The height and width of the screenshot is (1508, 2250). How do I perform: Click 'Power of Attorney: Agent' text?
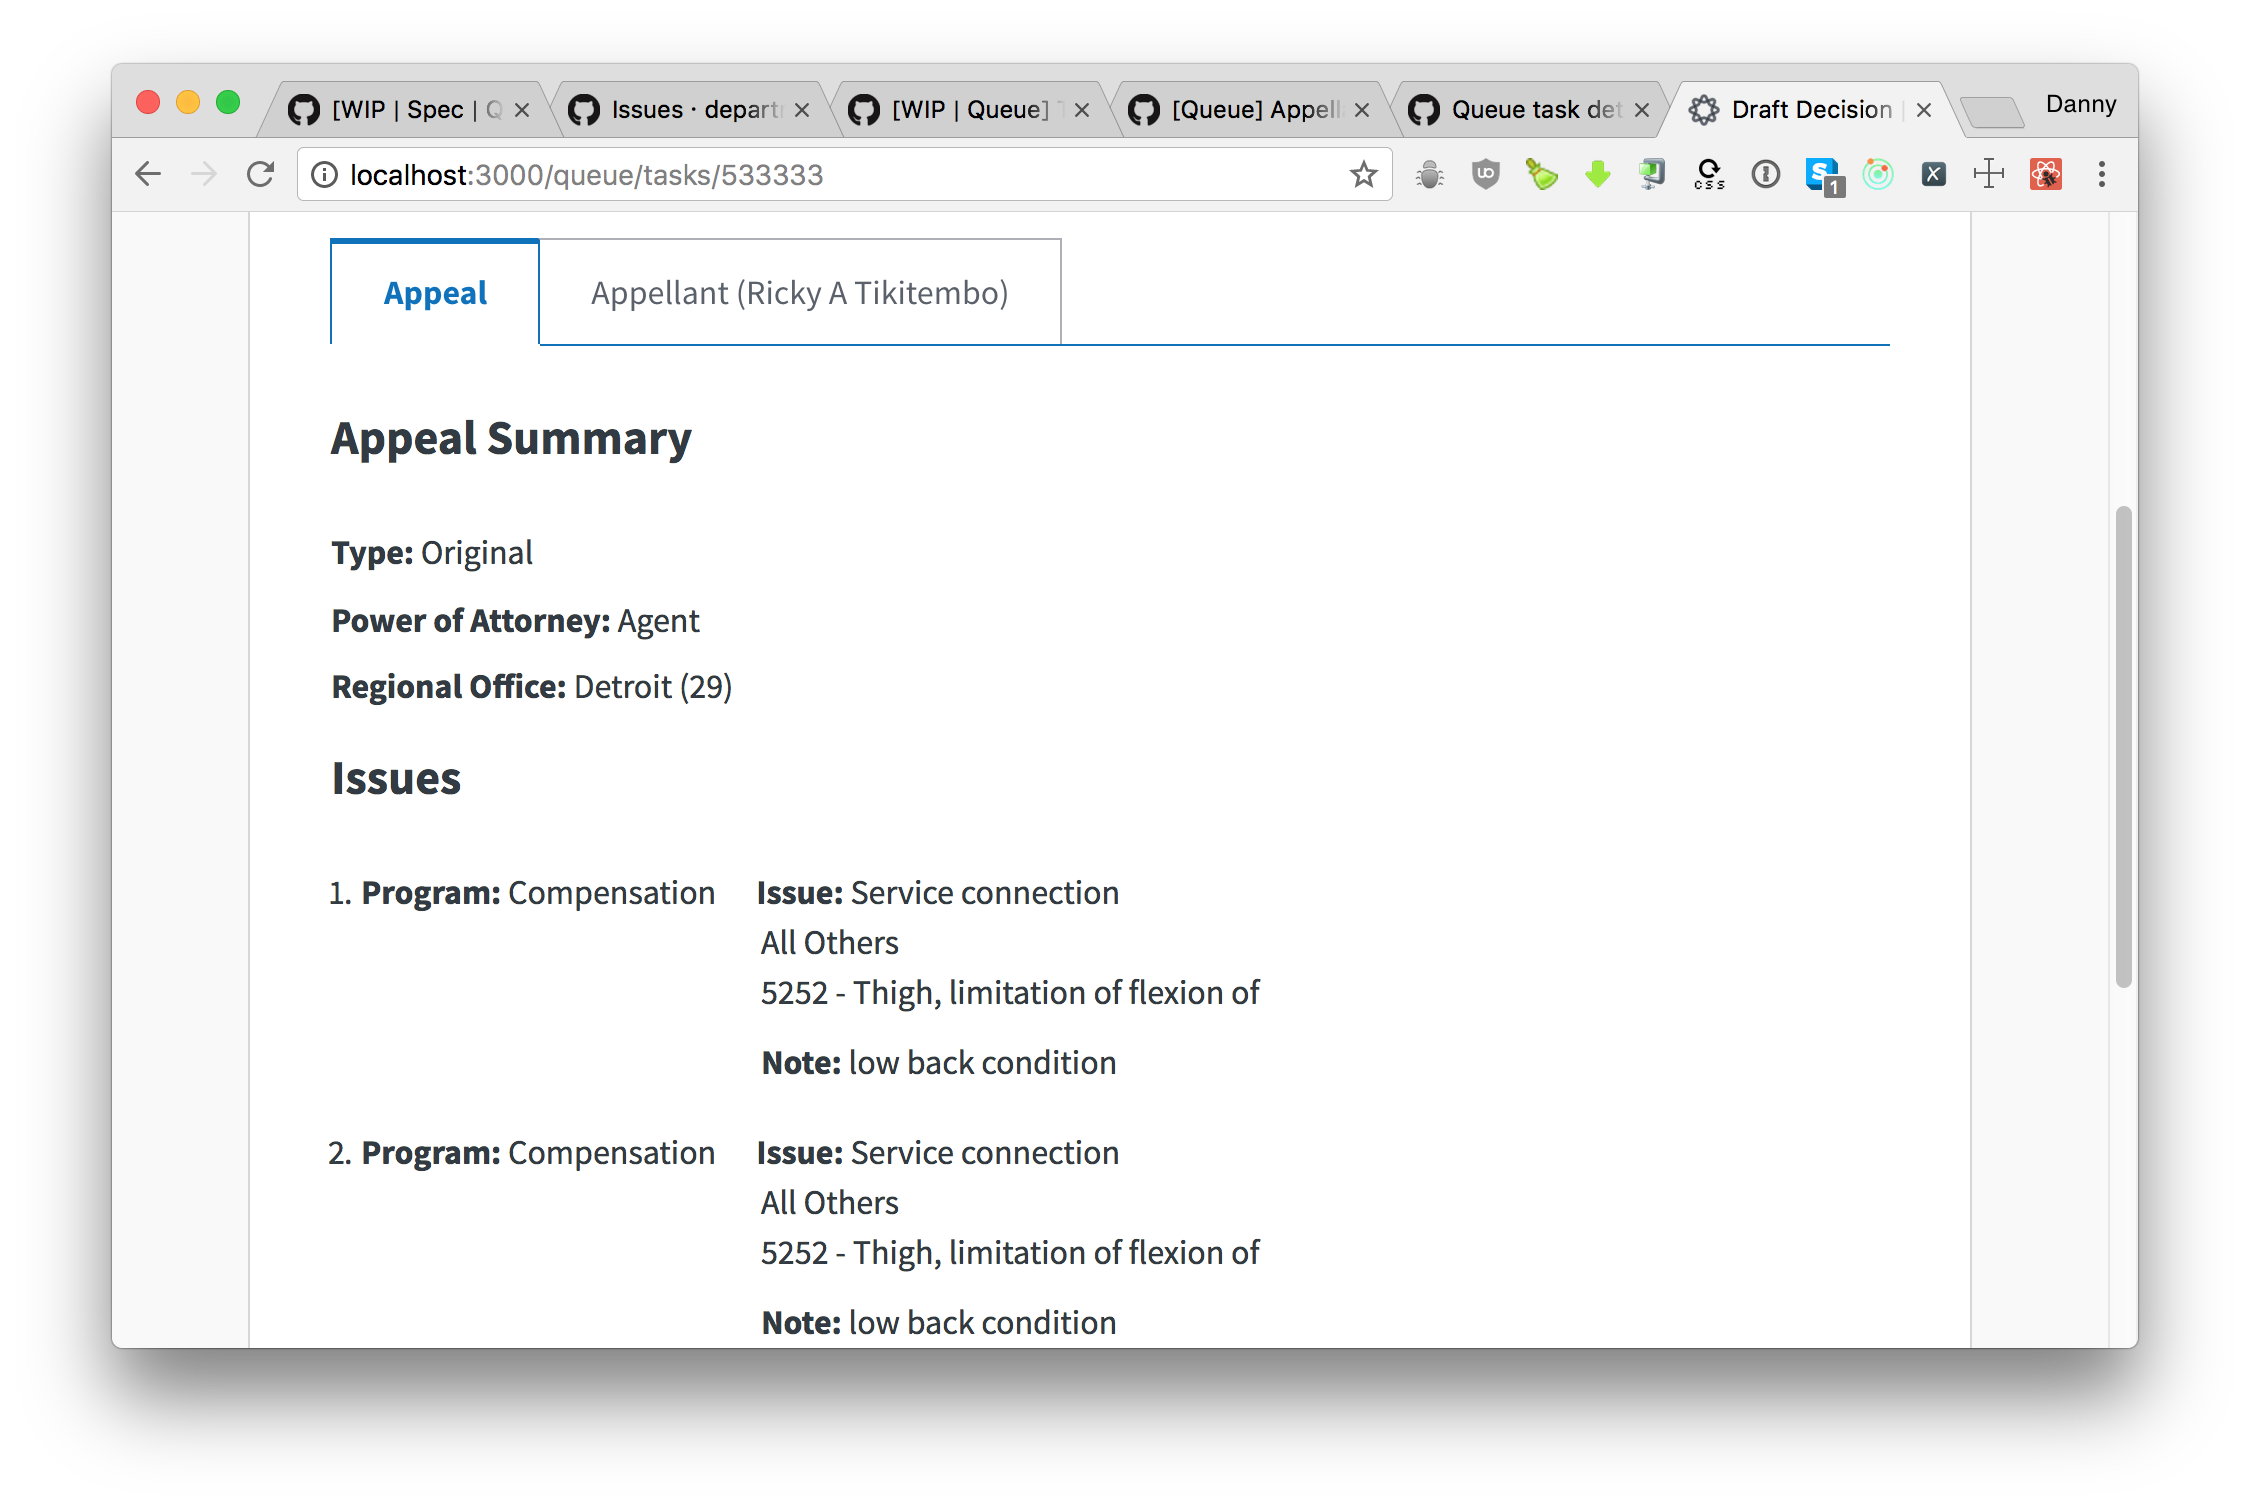515,621
